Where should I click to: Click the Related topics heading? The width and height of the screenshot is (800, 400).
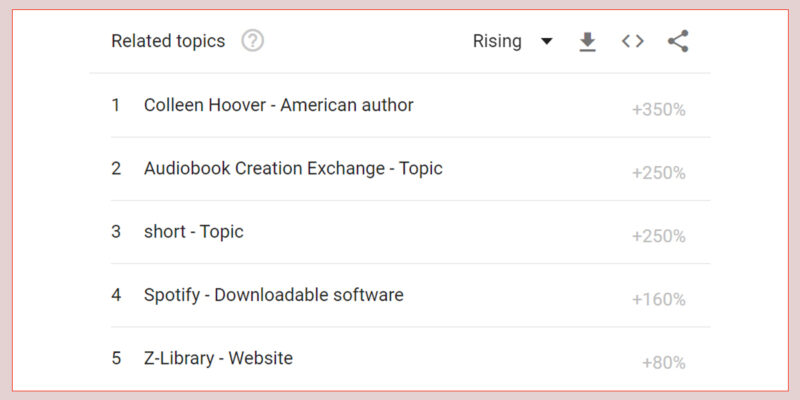pos(168,41)
